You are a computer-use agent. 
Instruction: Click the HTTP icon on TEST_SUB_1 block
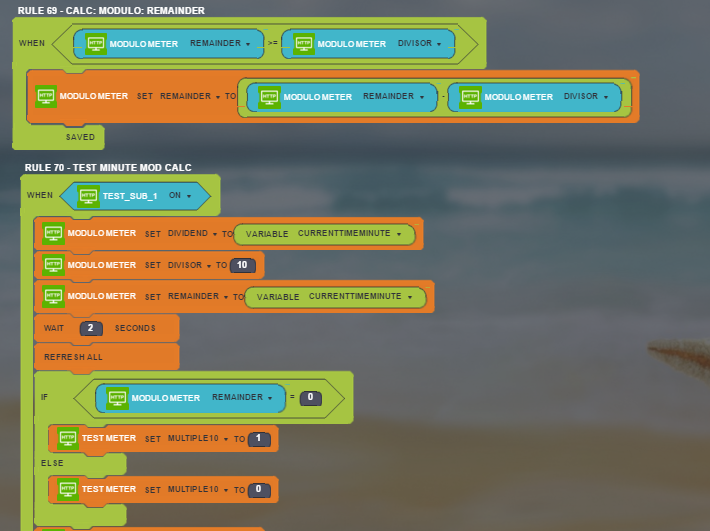point(88,195)
